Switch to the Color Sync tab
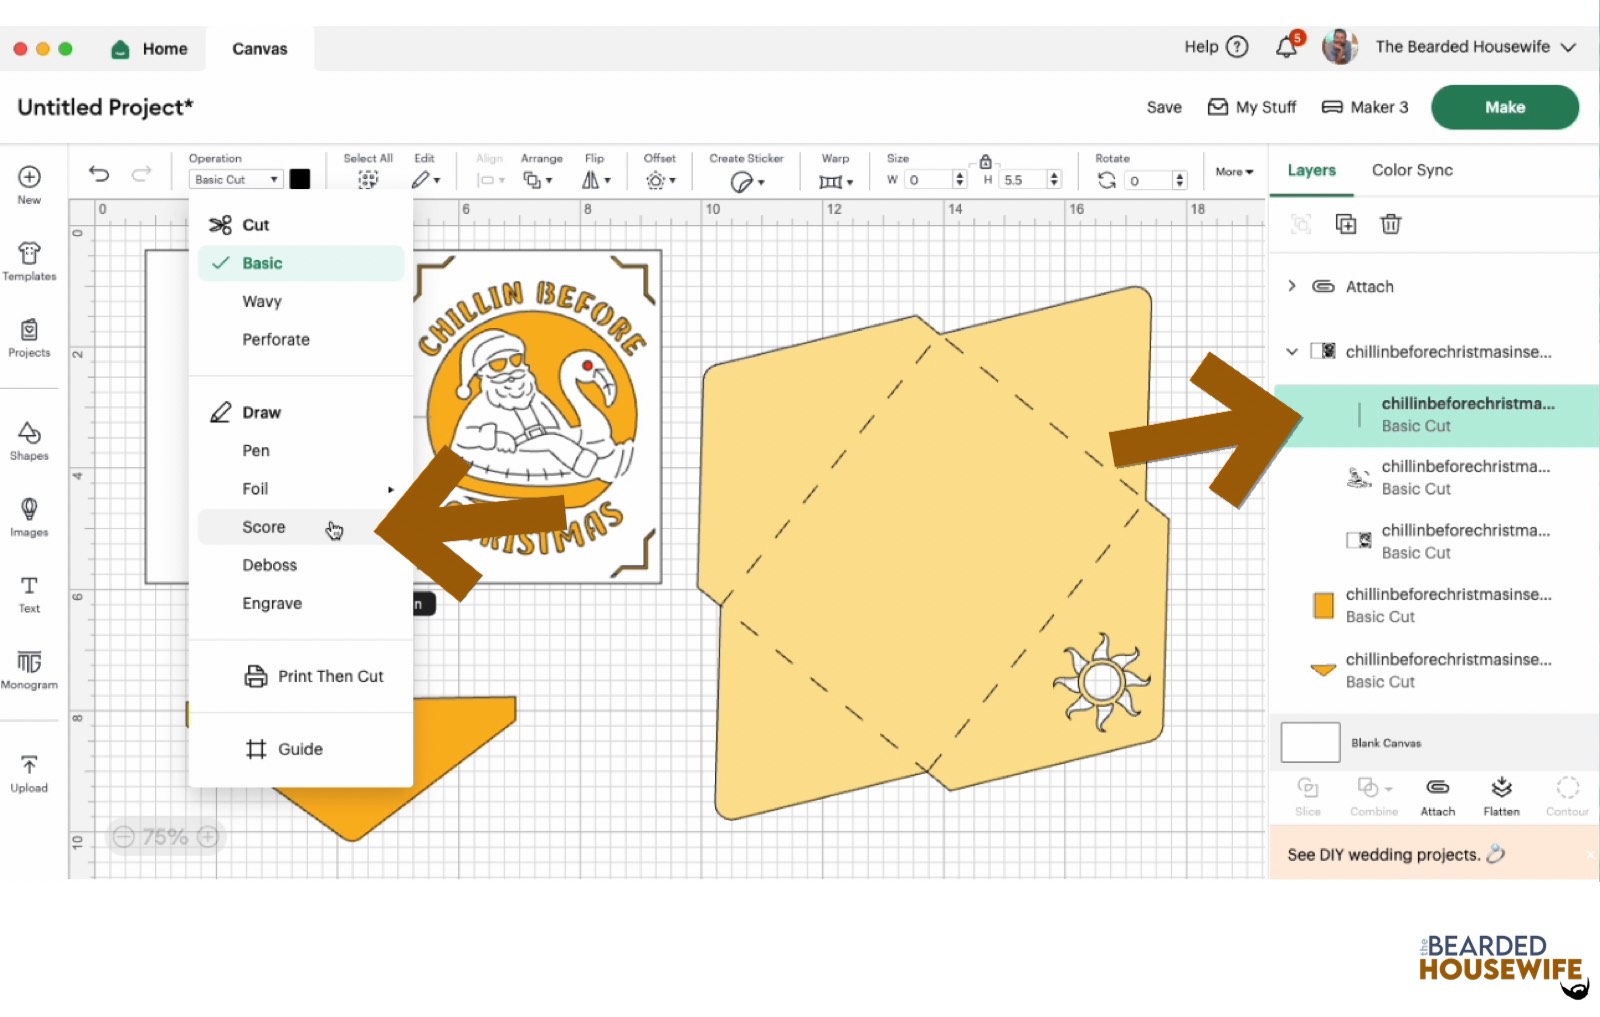The height and width of the screenshot is (1017, 1600). pos(1412,170)
